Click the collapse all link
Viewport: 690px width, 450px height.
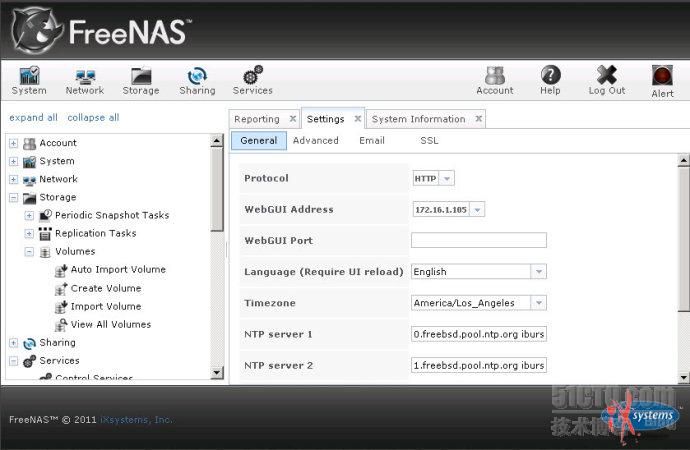(x=93, y=118)
